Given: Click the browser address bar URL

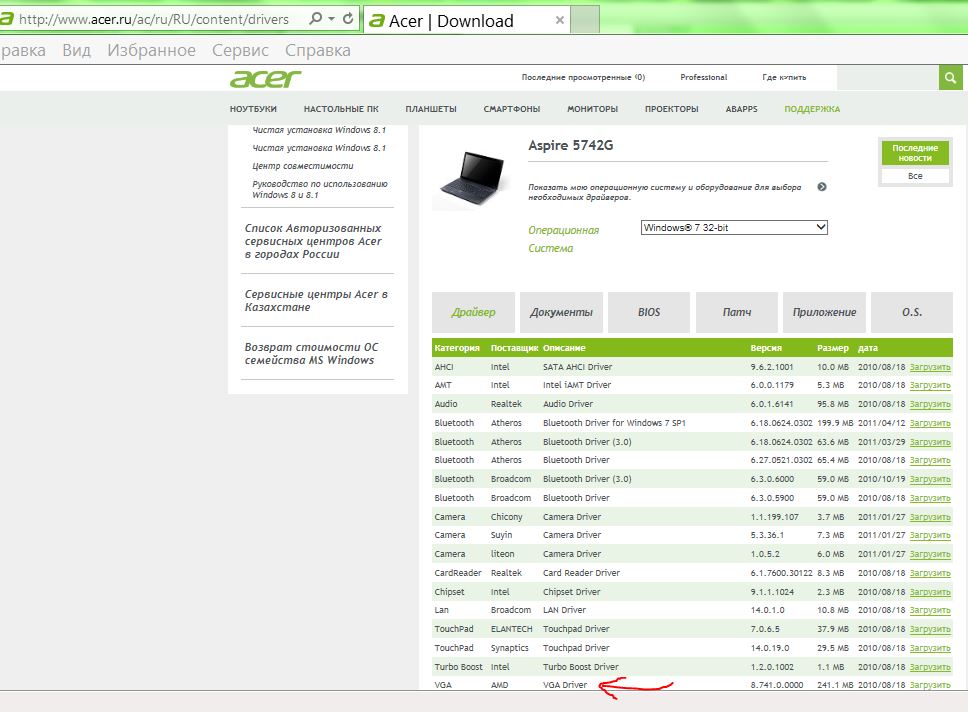Looking at the screenshot, I should (154, 19).
